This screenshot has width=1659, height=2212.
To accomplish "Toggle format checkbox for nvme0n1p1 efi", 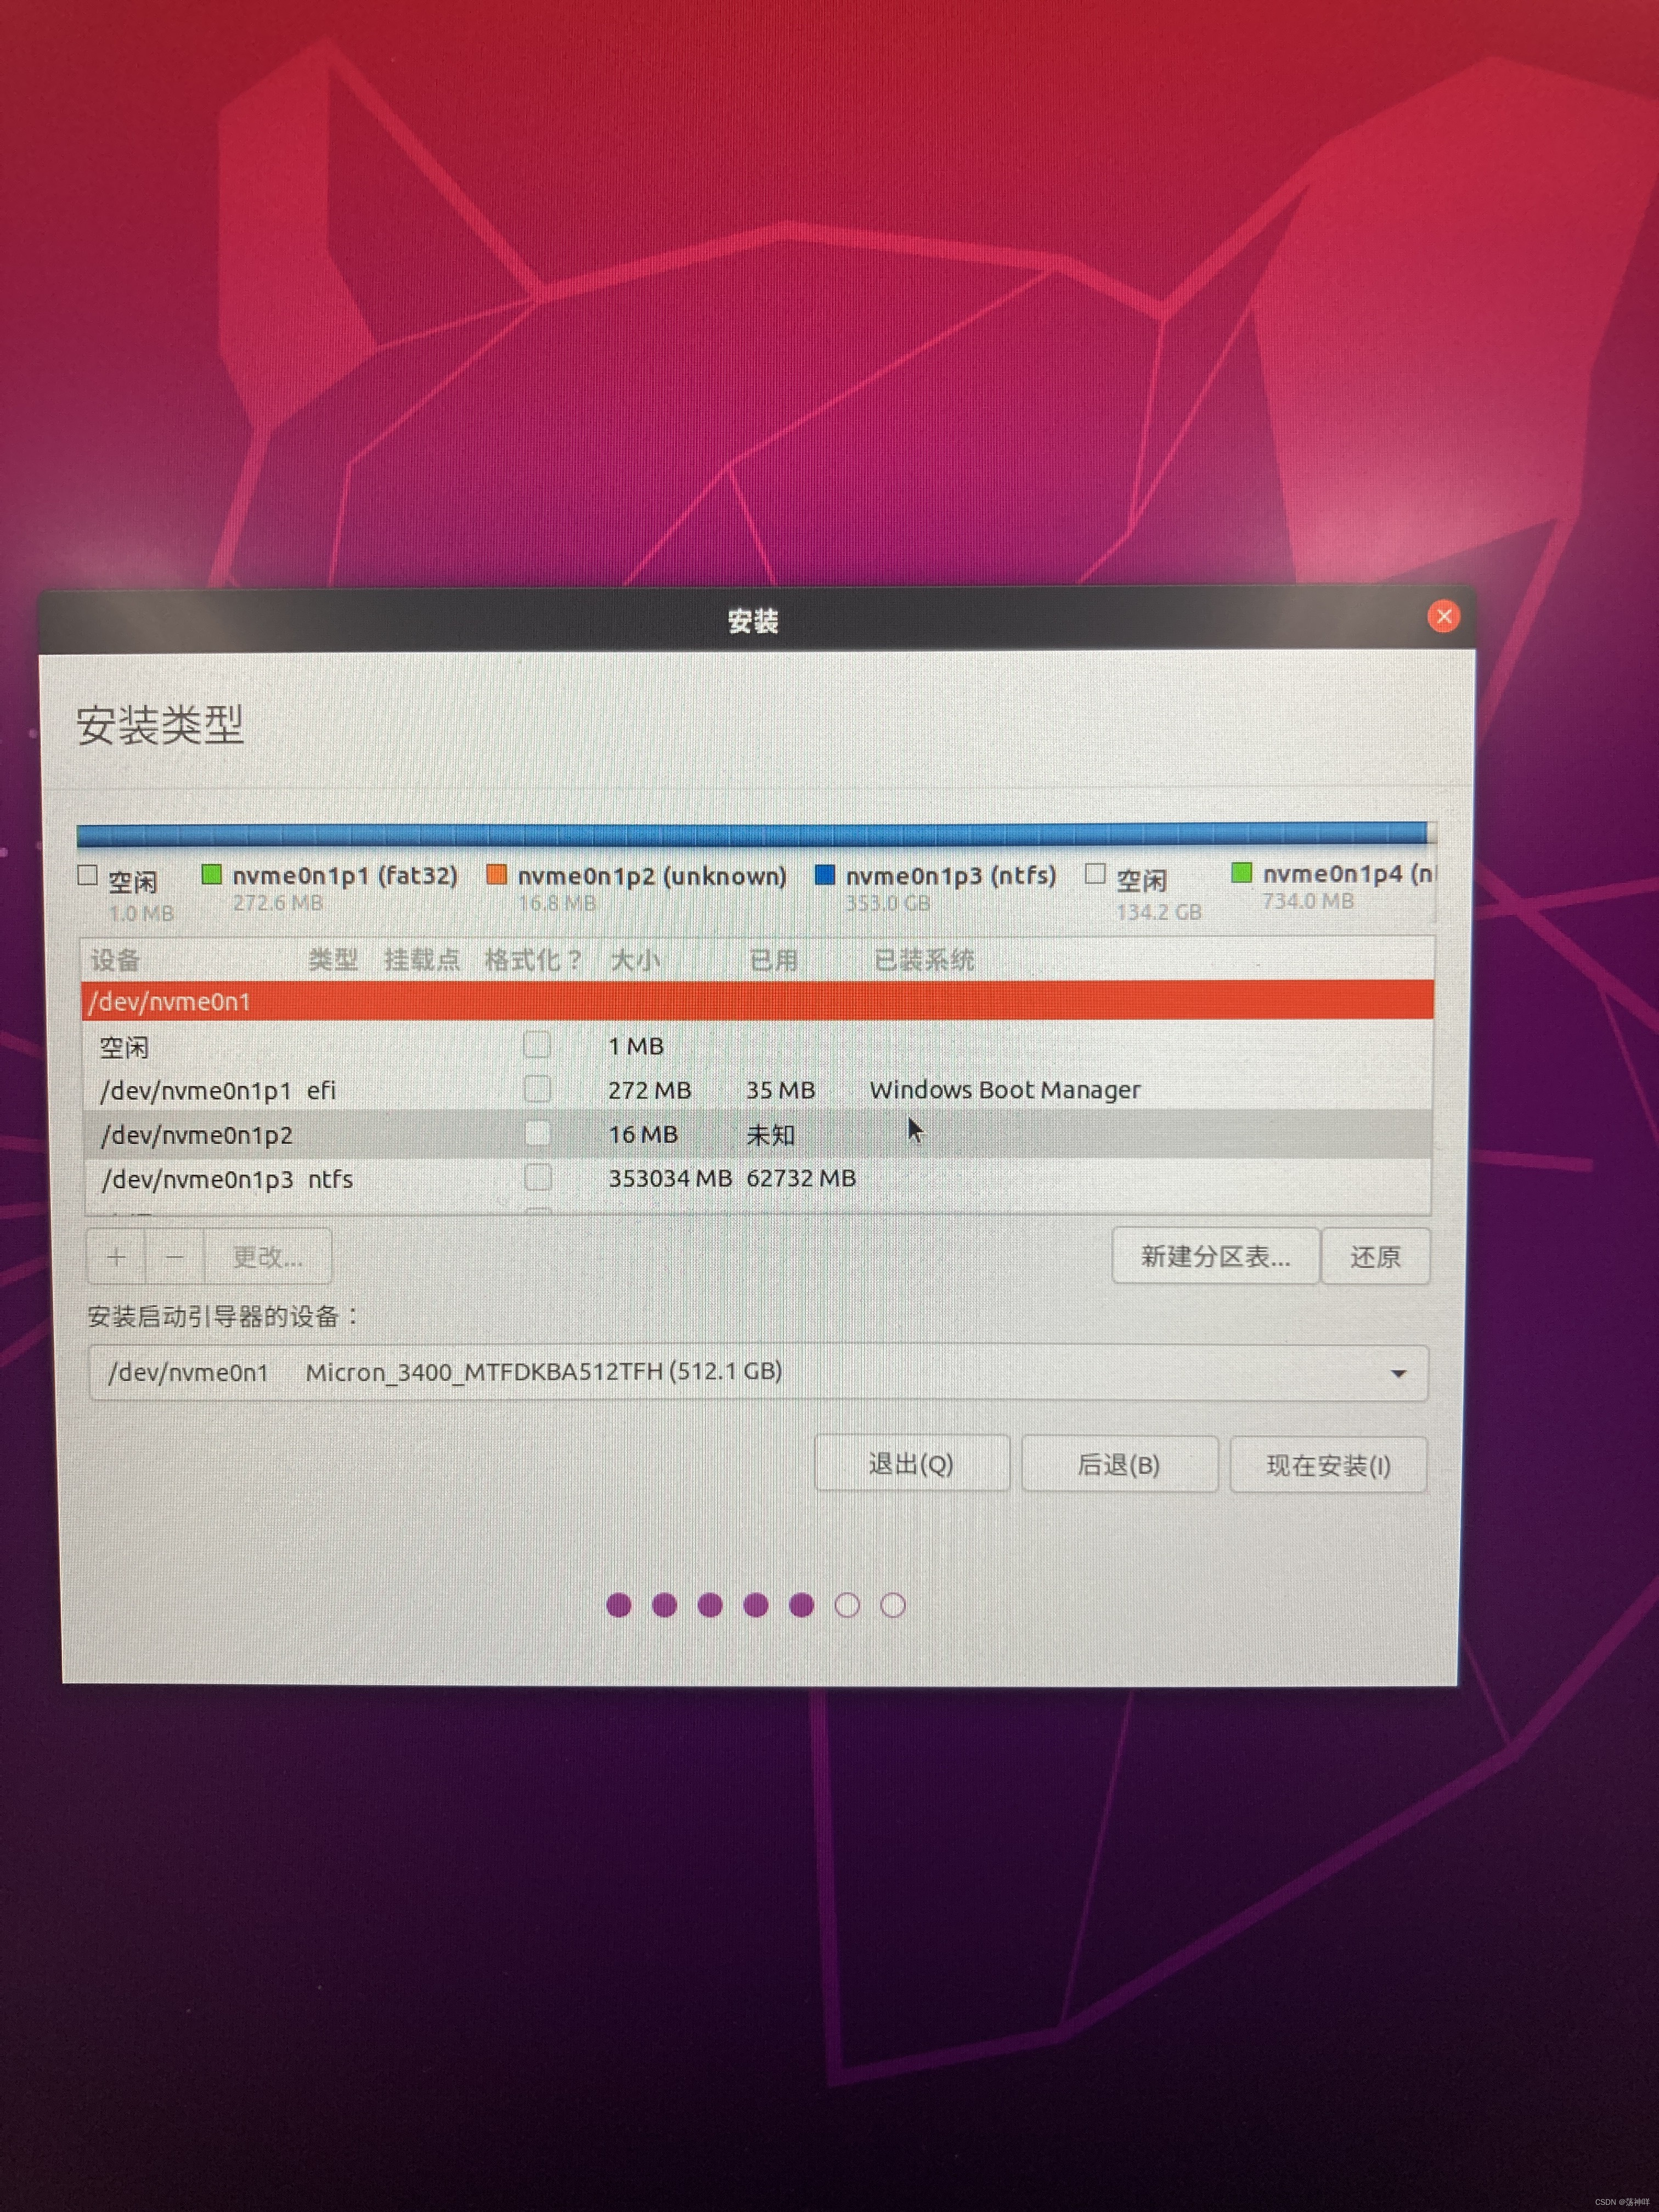I will pos(537,1089).
